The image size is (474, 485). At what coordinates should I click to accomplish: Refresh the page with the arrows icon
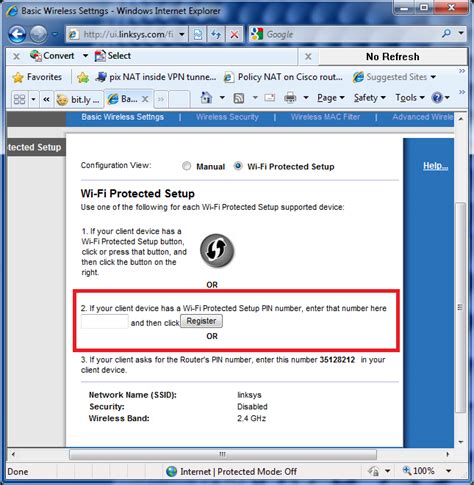[x=216, y=34]
